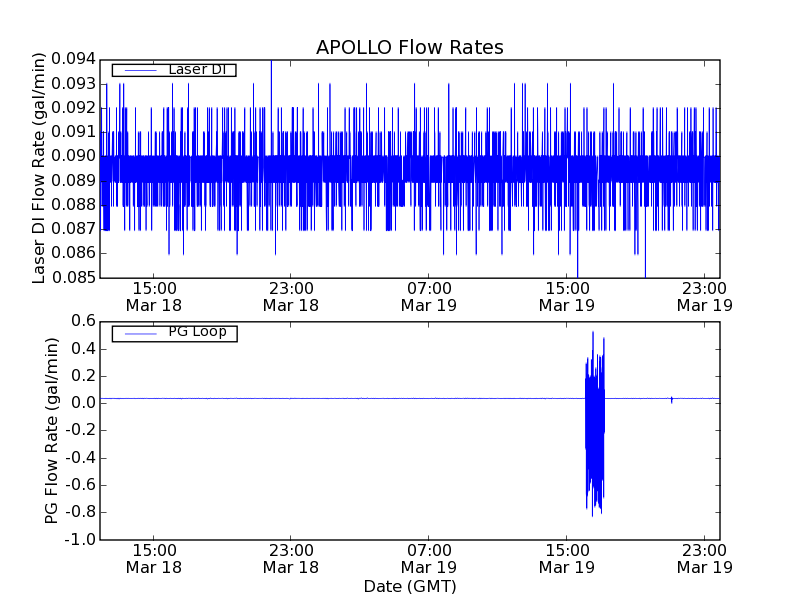Viewport: 800px width, 600px height.
Task: Click the Date (GMT) x-axis label
Action: coord(409,586)
